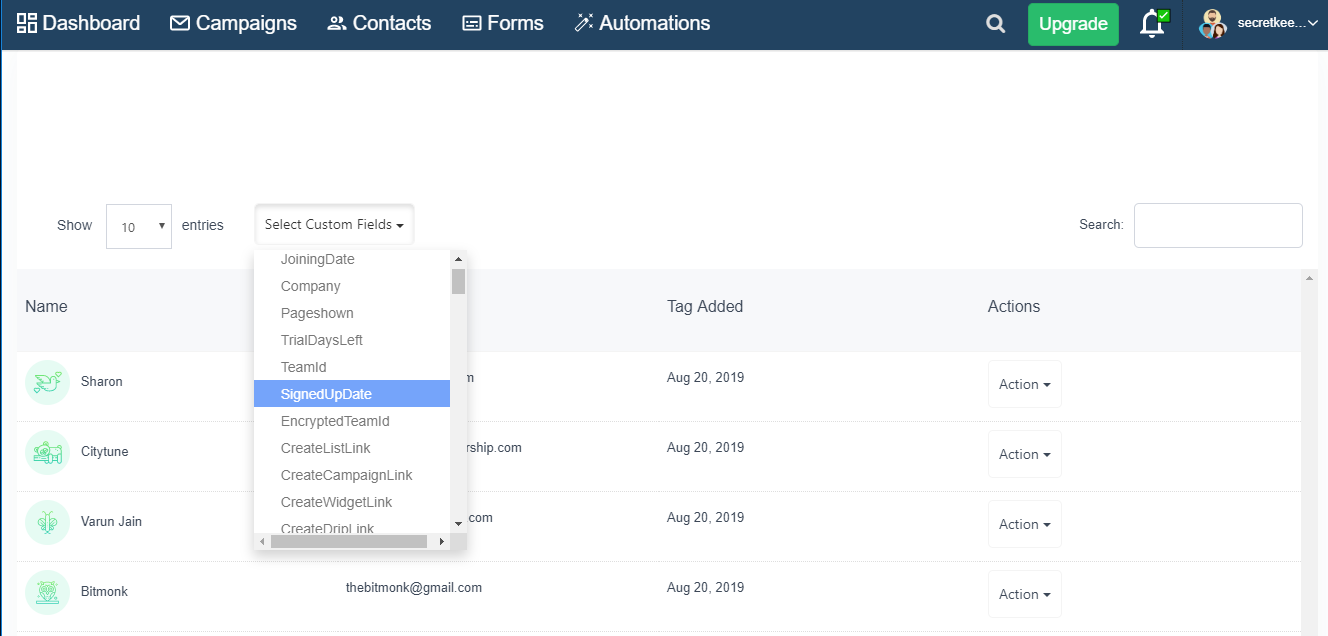The height and width of the screenshot is (636, 1328).
Task: Open Action dropdown for Varun Jain
Action: click(1025, 524)
